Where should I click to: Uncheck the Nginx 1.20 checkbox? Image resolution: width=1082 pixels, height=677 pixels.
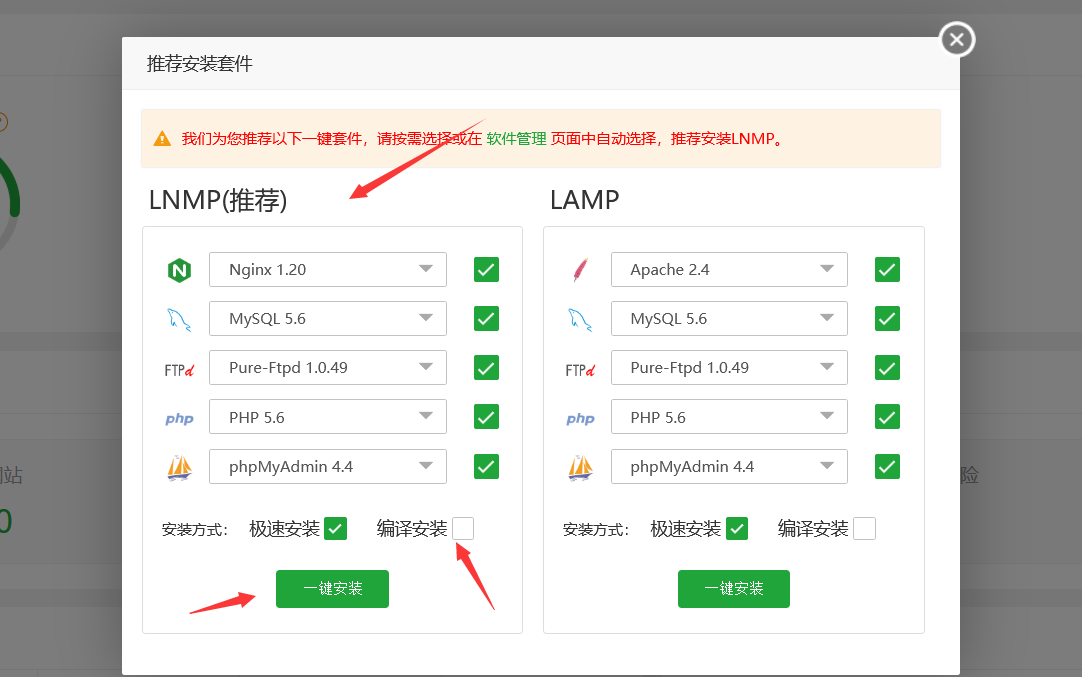(486, 269)
